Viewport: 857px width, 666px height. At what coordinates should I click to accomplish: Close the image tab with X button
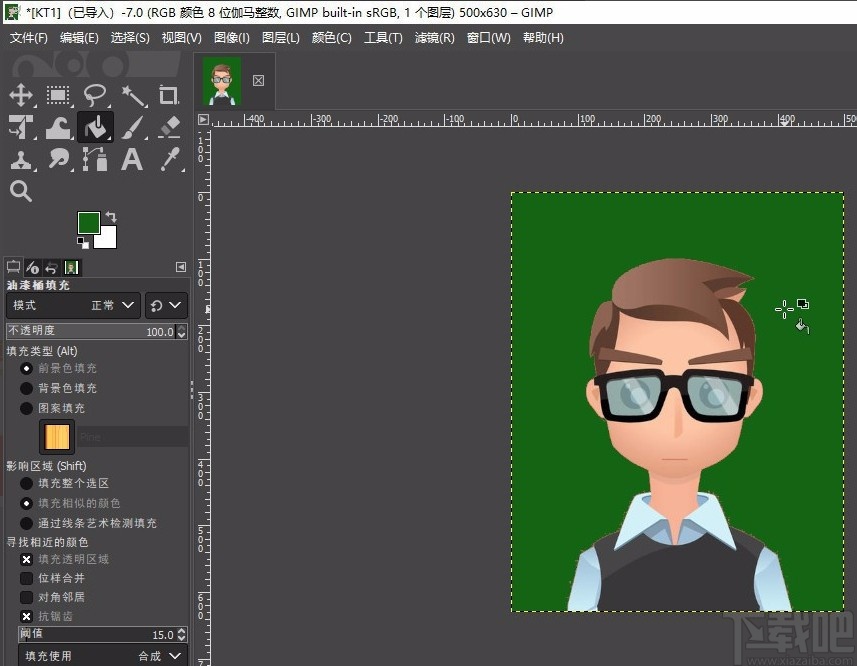[258, 80]
